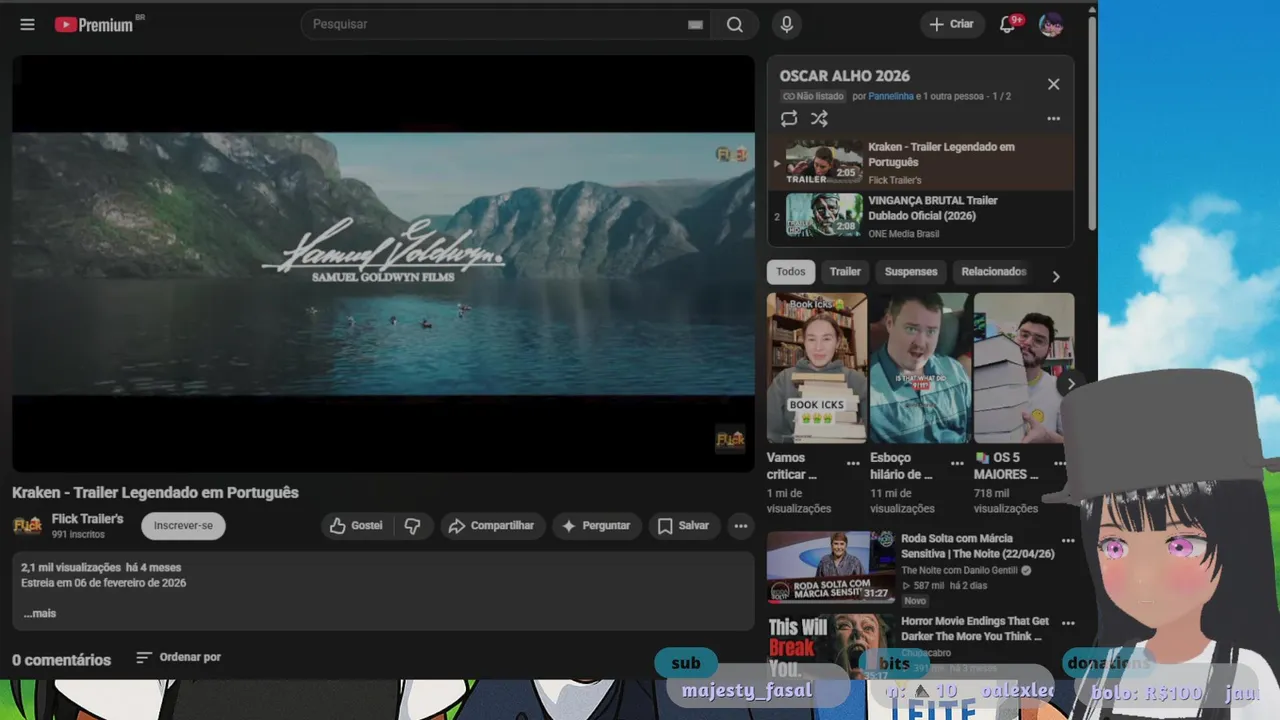The width and height of the screenshot is (1280, 720).
Task: Open options for Esboço hilário short
Action: pos(957,463)
